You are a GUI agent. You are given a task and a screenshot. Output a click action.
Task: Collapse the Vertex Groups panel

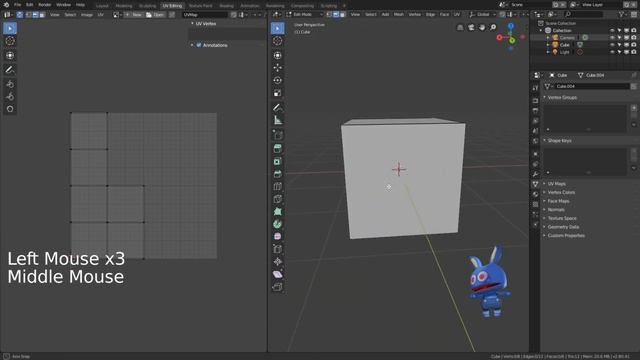coord(544,98)
